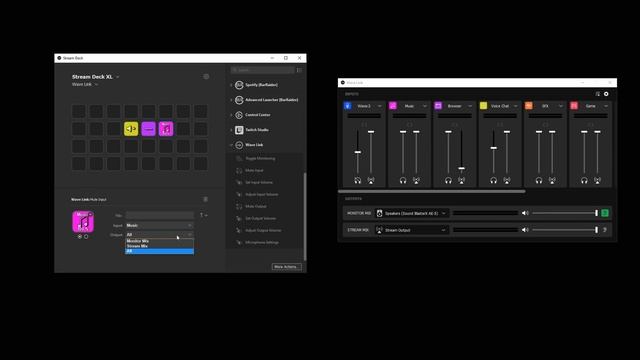Click the Stream Mix ear listen icon

coord(605,230)
